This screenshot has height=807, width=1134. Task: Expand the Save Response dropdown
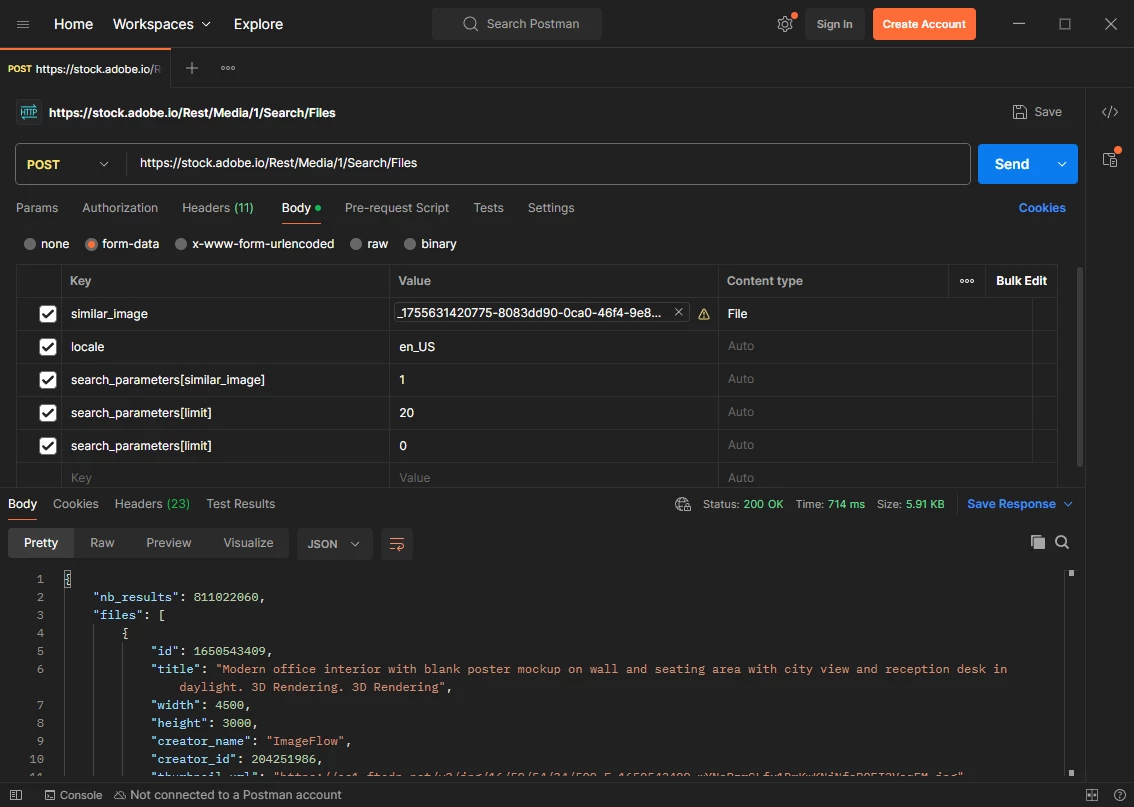(x=1068, y=504)
